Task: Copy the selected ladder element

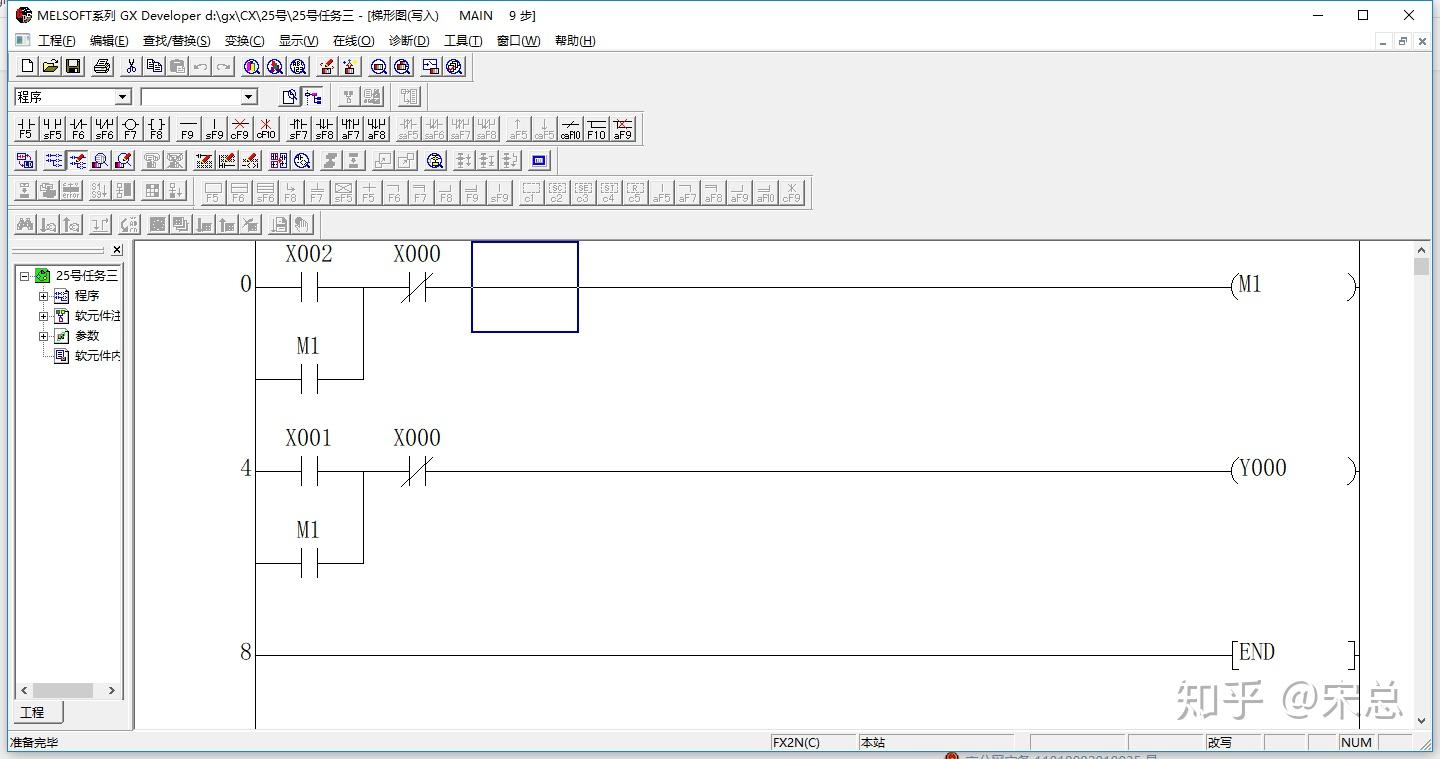Action: pos(154,66)
